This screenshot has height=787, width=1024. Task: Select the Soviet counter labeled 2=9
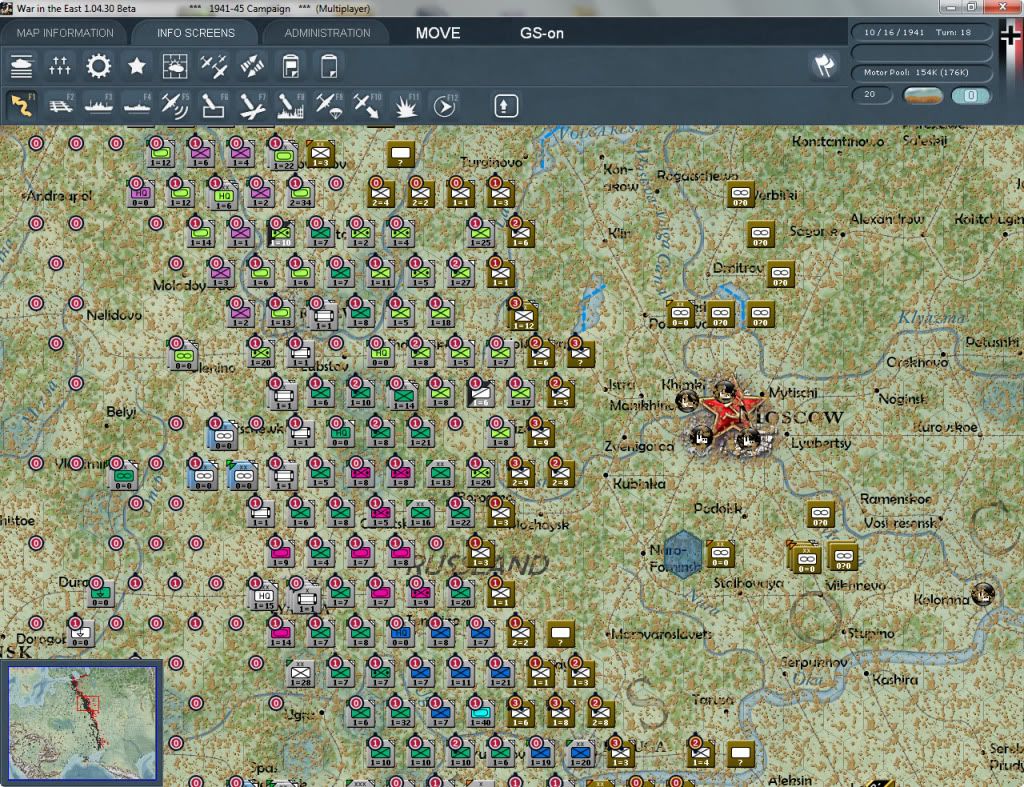520,473
